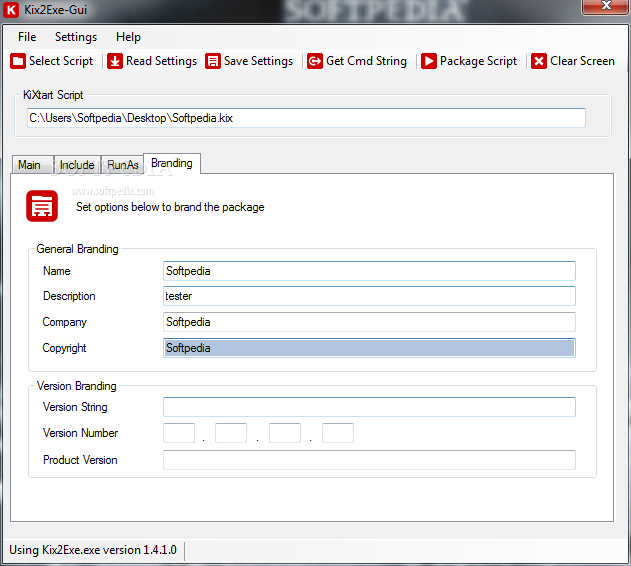Click the Save Settings icon

[213, 61]
